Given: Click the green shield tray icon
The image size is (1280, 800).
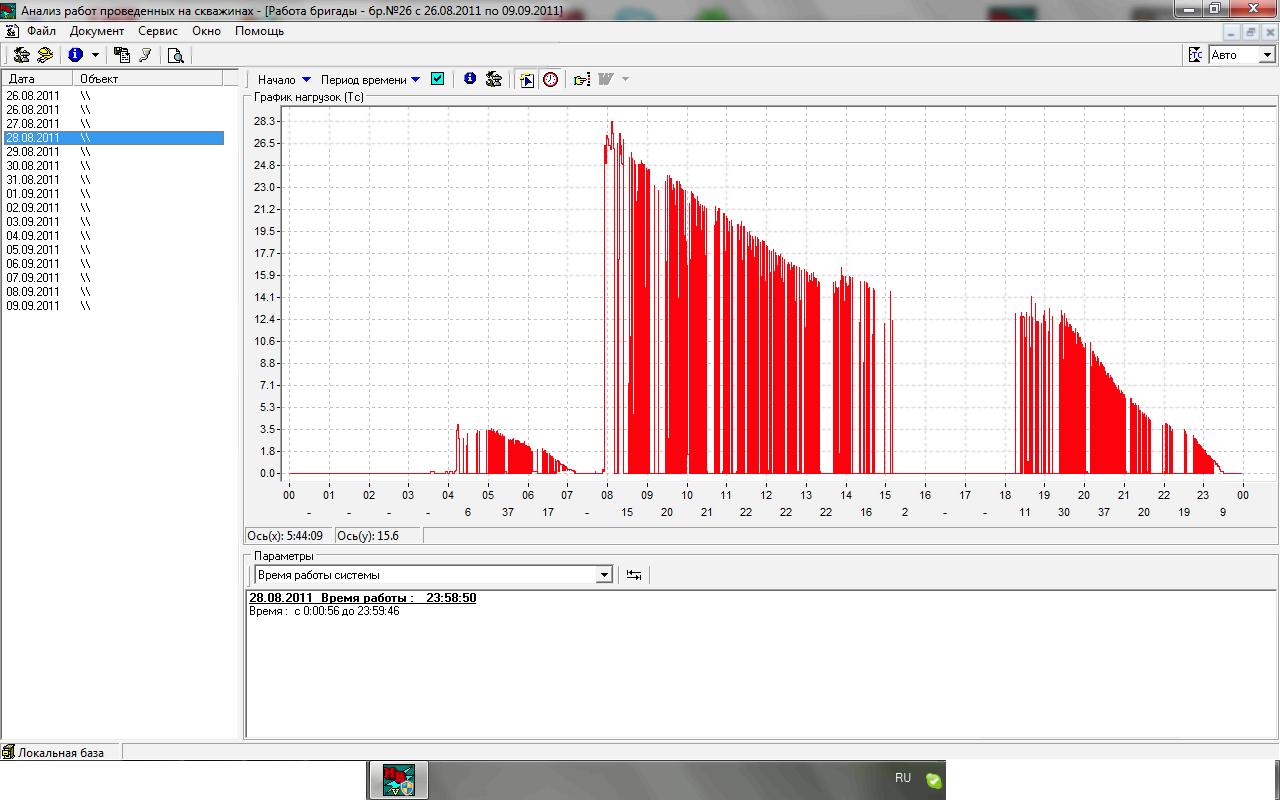Looking at the screenshot, I should pyautogui.click(x=933, y=780).
